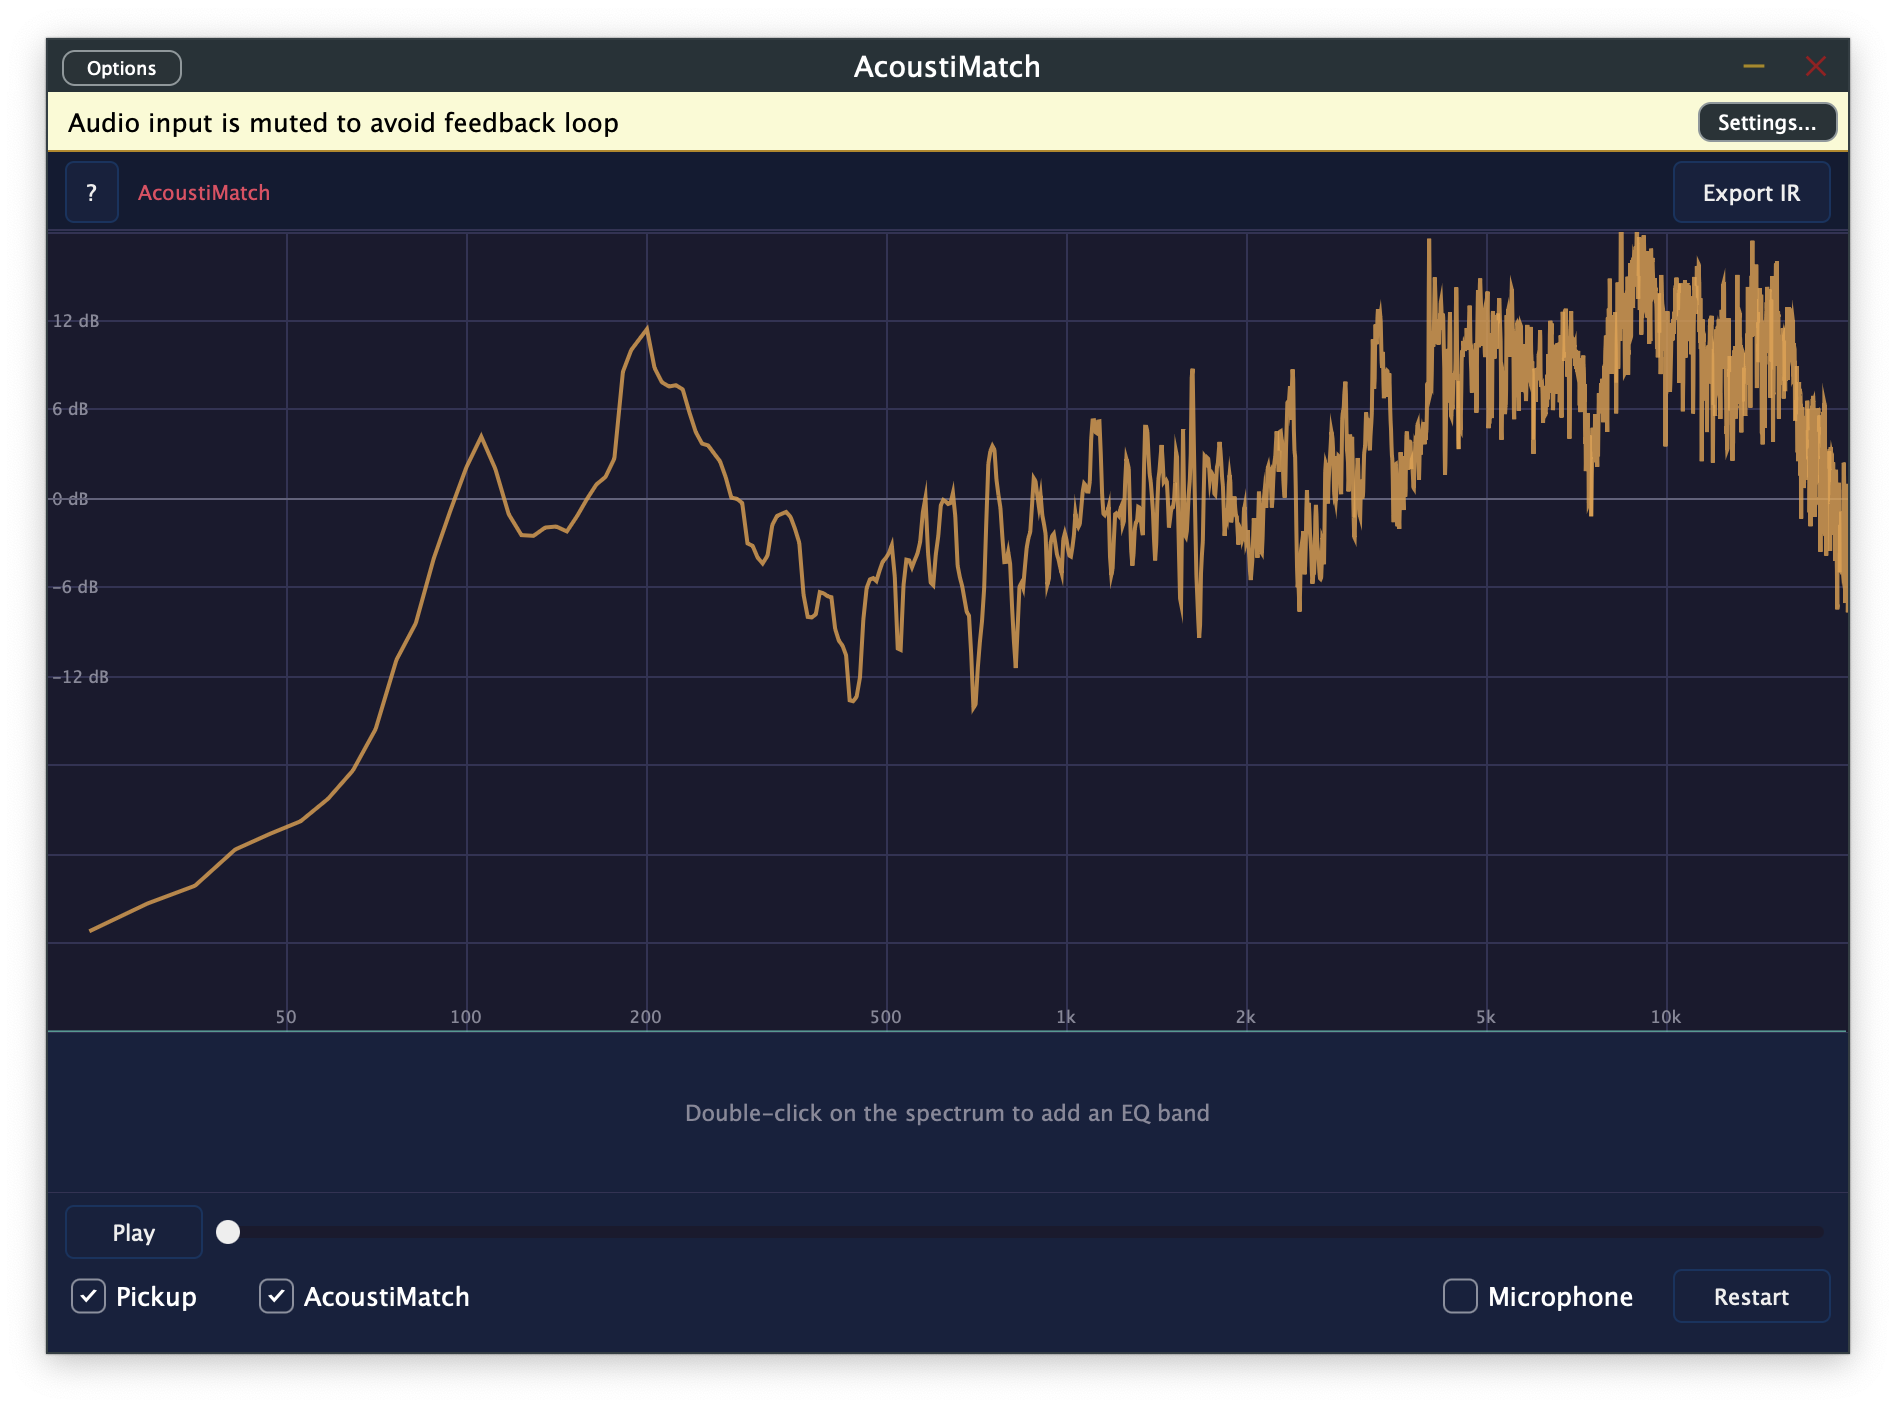Export the impulse response with Export IR
The width and height of the screenshot is (1896, 1408).
[x=1751, y=192]
